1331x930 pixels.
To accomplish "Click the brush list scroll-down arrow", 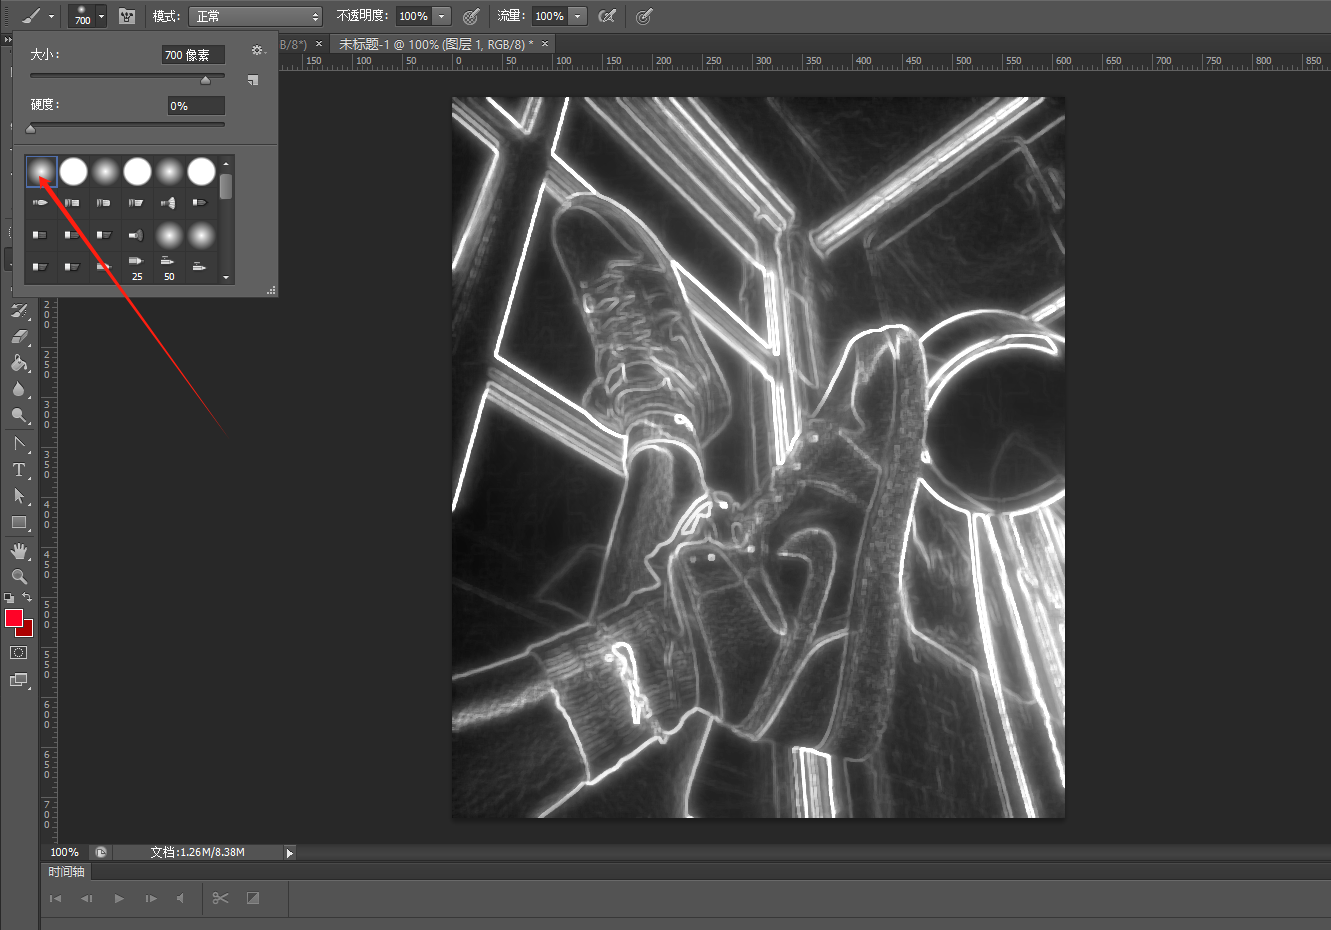I will coord(226,277).
